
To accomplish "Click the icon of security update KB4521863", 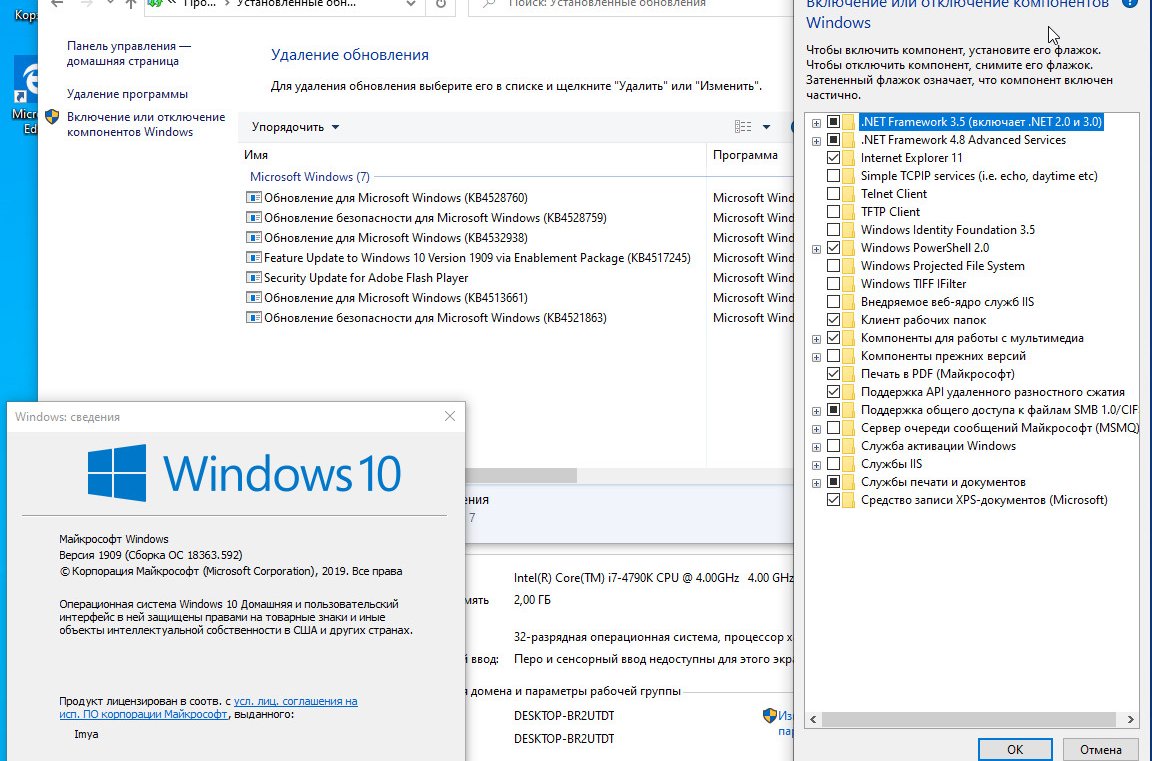I will point(253,317).
